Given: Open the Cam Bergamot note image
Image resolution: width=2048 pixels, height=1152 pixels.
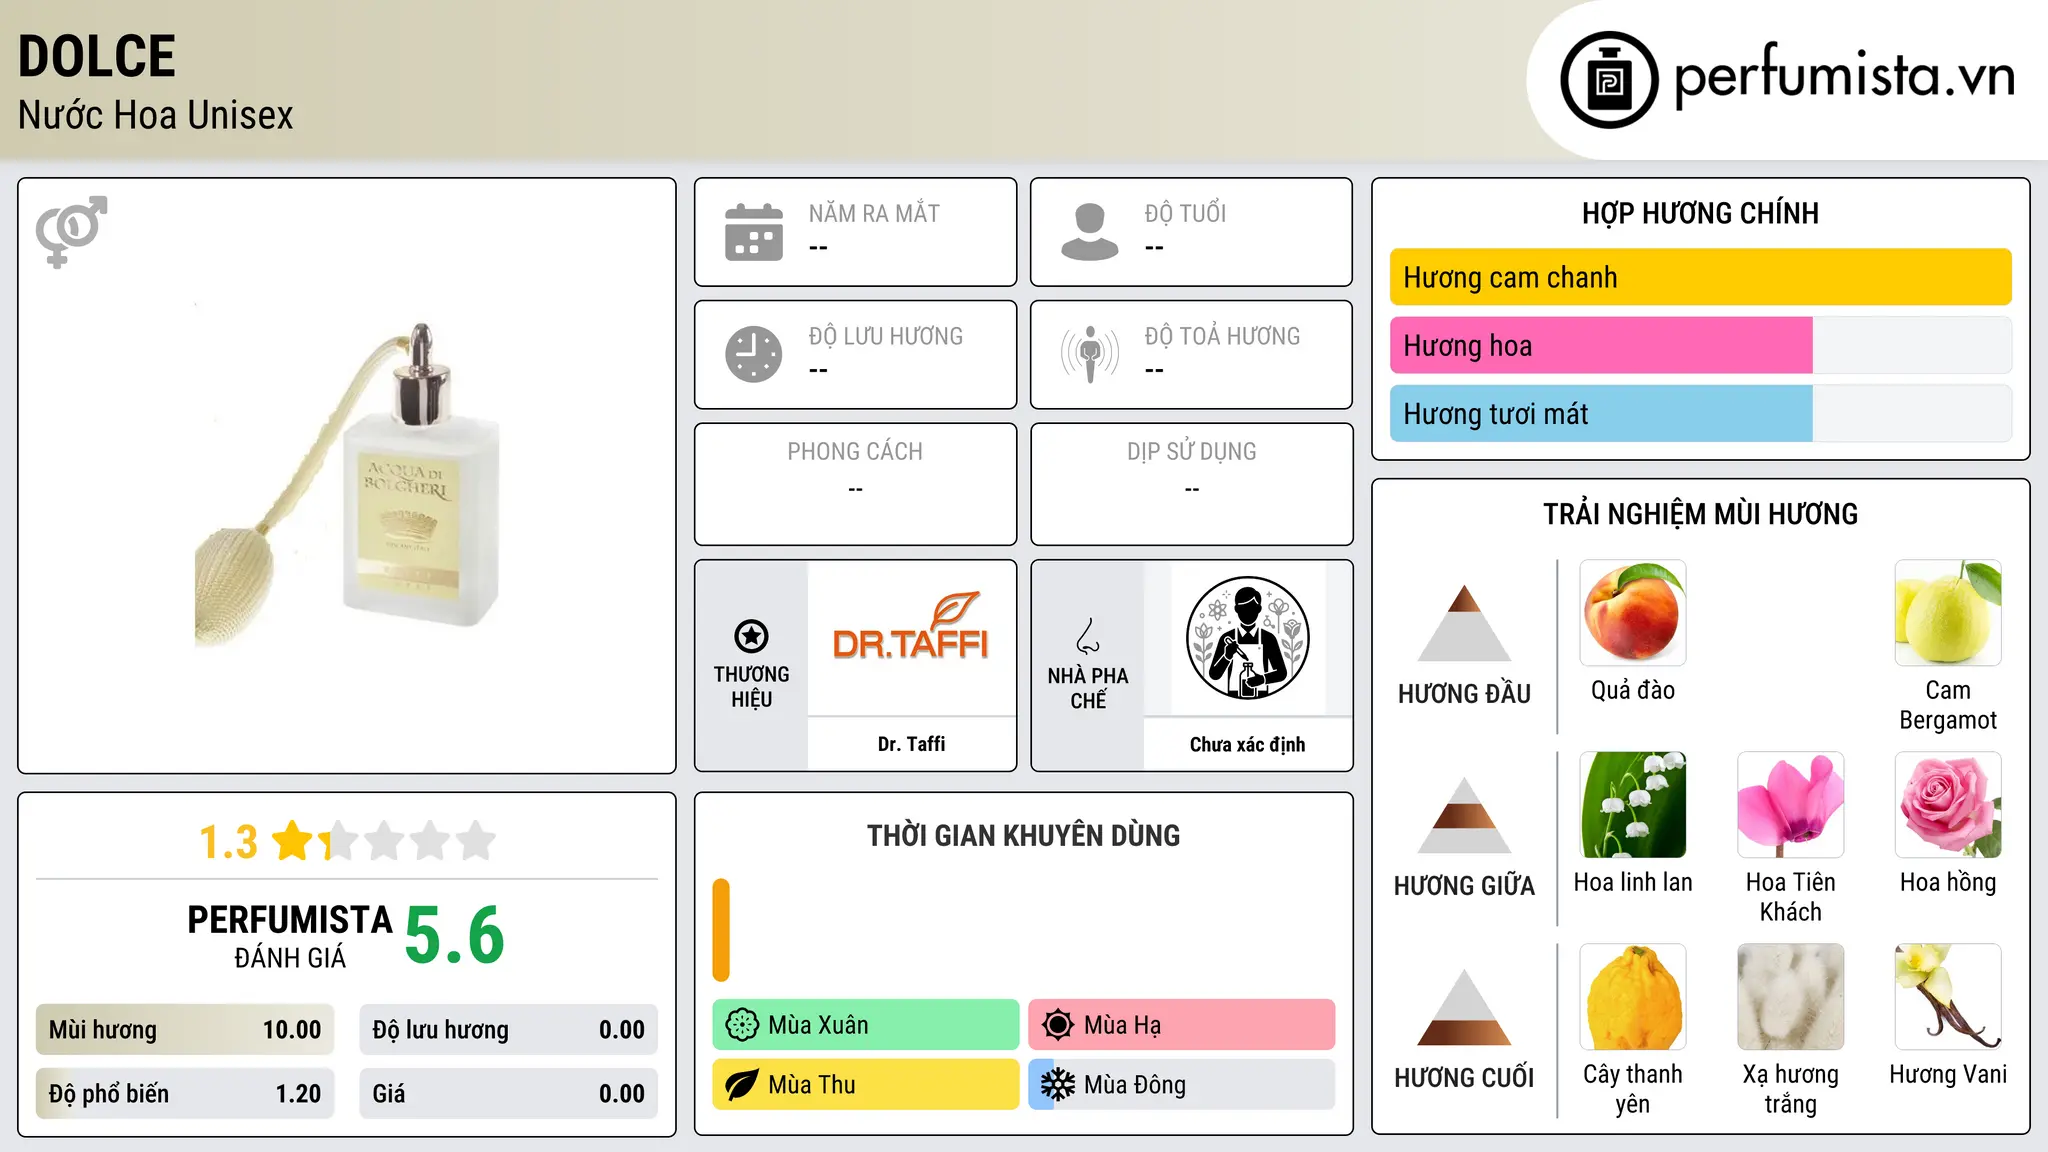Looking at the screenshot, I should 1948,613.
